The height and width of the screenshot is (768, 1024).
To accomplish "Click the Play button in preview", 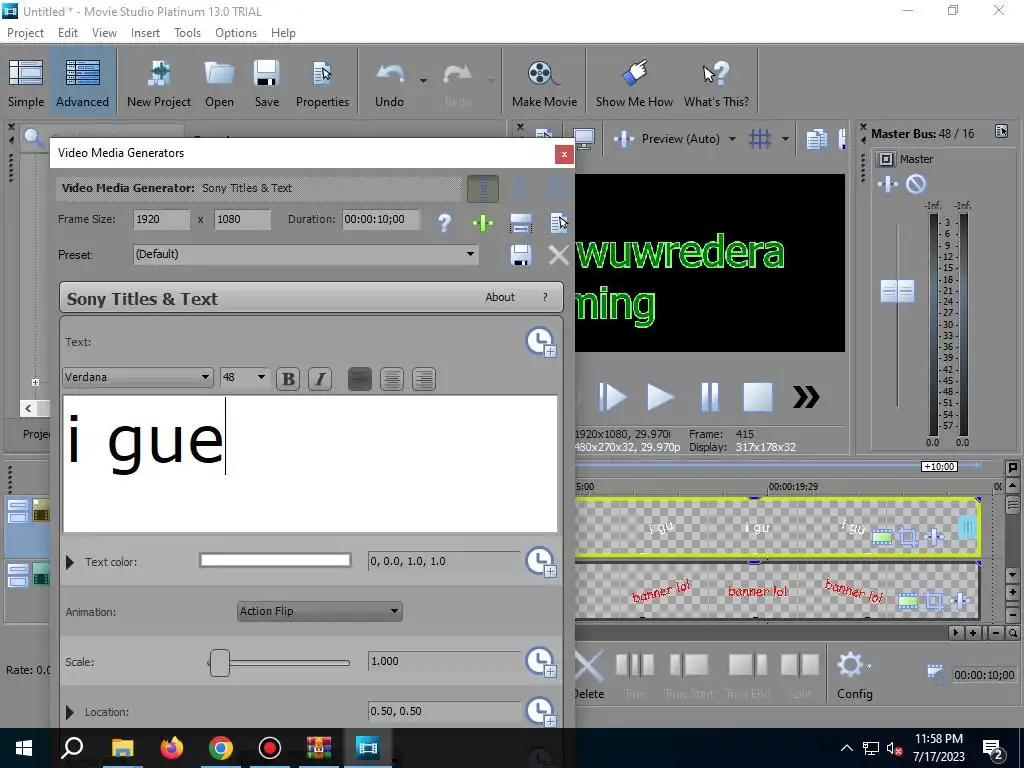I will pyautogui.click(x=660, y=397).
